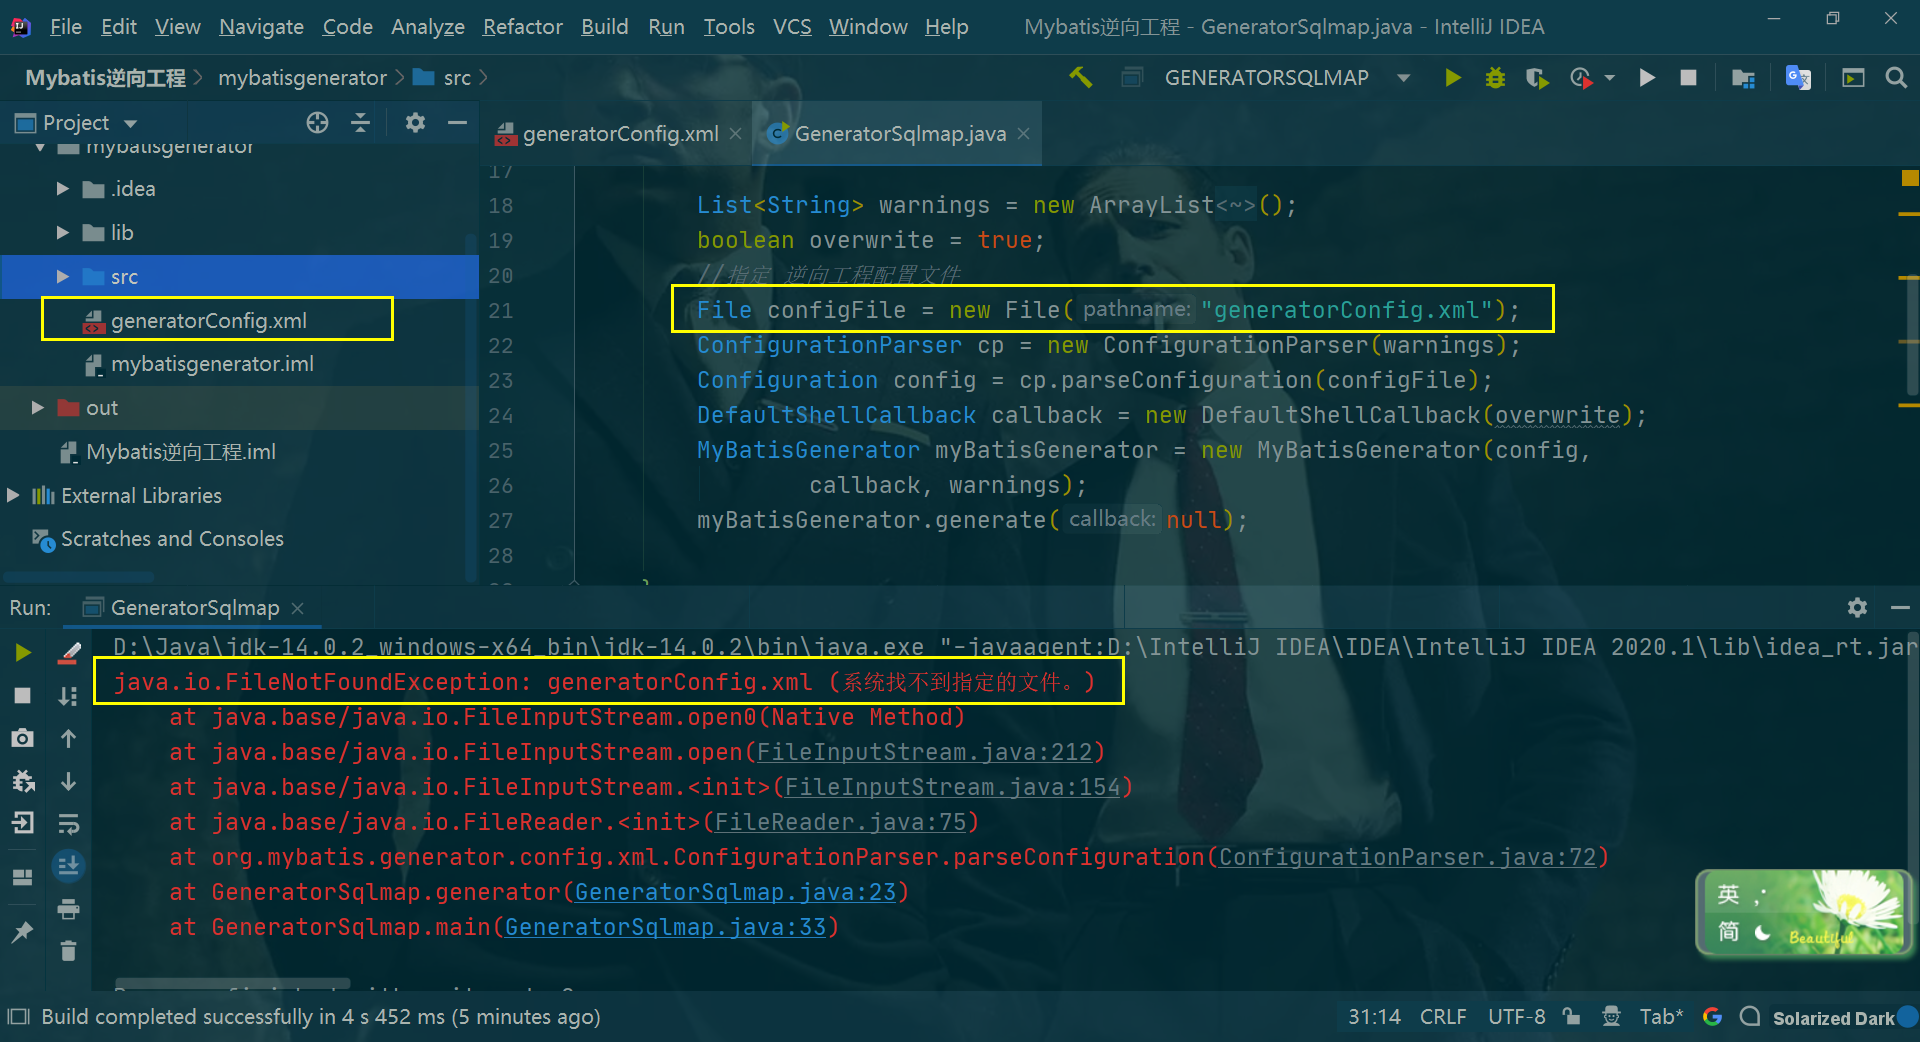Click the Exit icon in Run panel

[x=22, y=823]
